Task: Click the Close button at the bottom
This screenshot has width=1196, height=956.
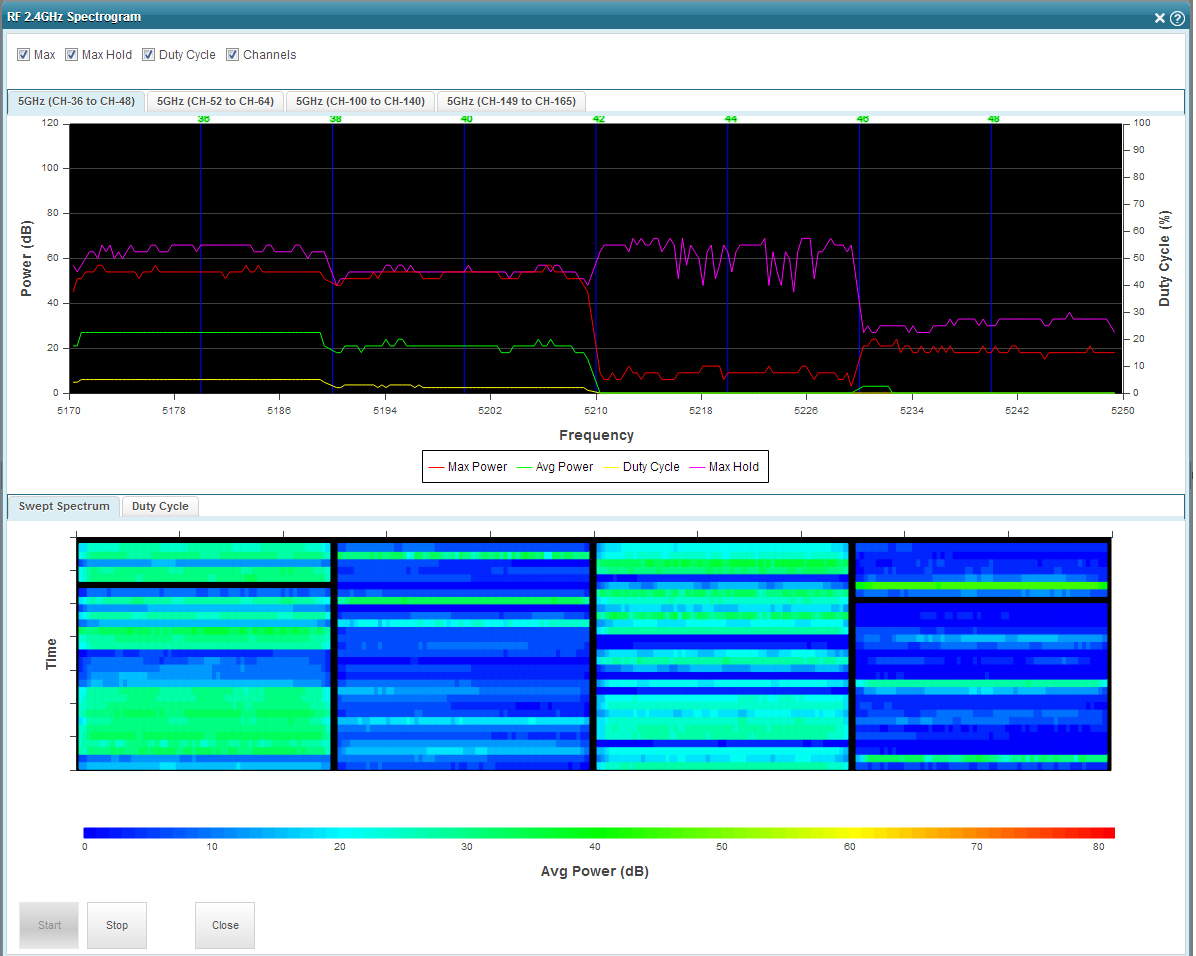Action: coord(225,925)
